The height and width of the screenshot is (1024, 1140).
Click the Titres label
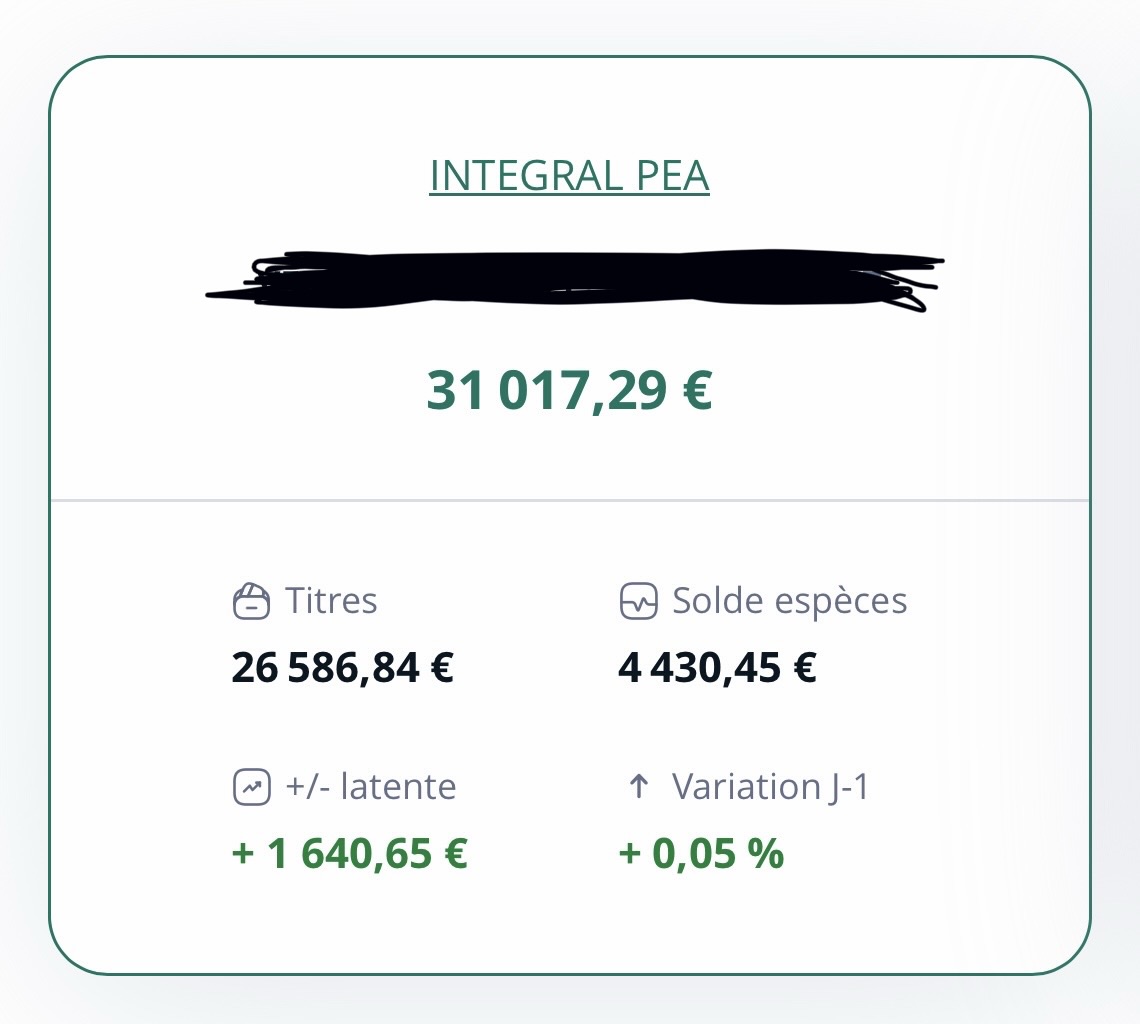(x=331, y=601)
